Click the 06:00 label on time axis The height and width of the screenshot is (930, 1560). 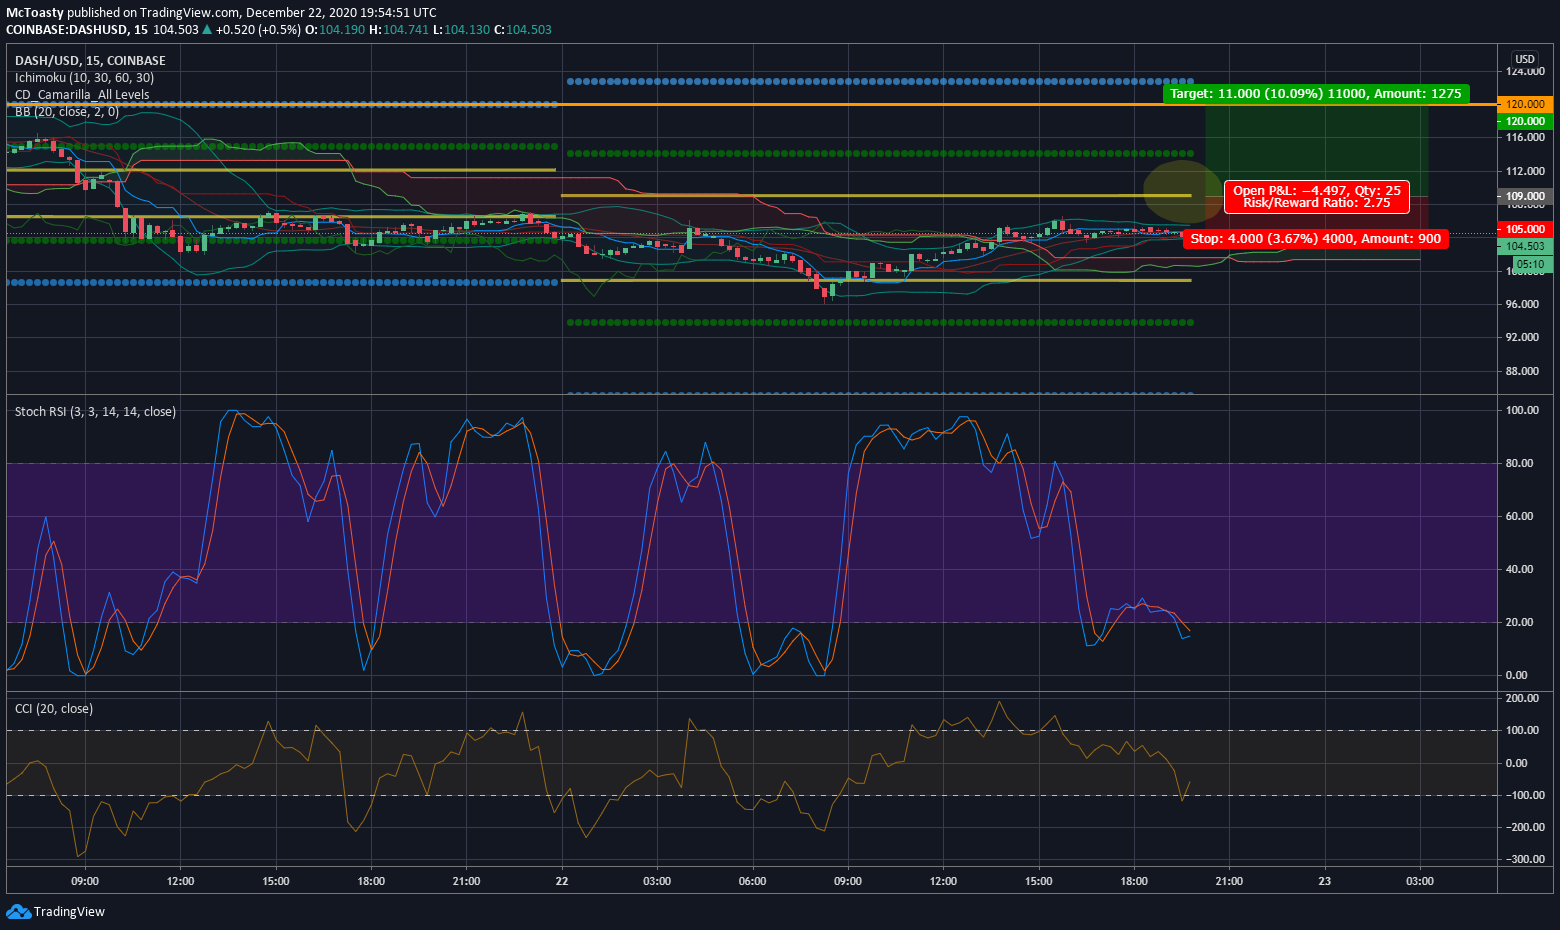point(752,881)
